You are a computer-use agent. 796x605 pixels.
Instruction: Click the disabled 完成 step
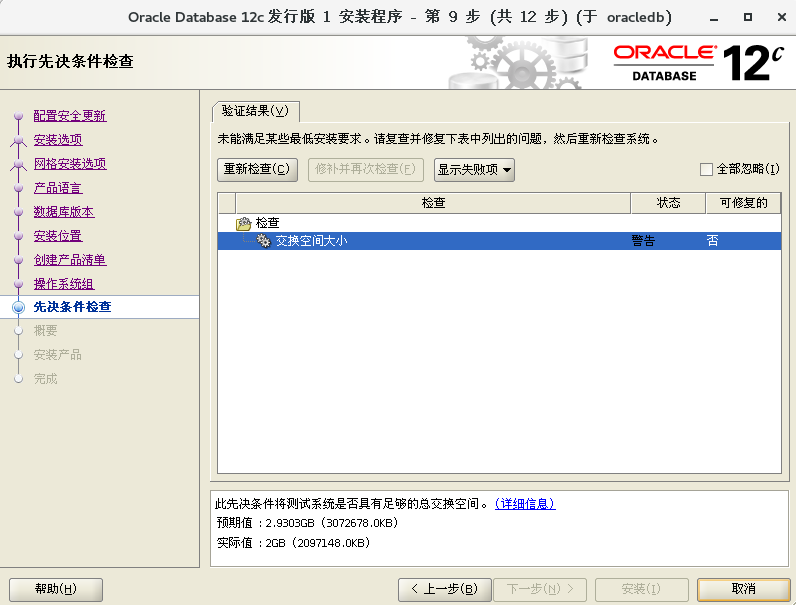tap(46, 379)
